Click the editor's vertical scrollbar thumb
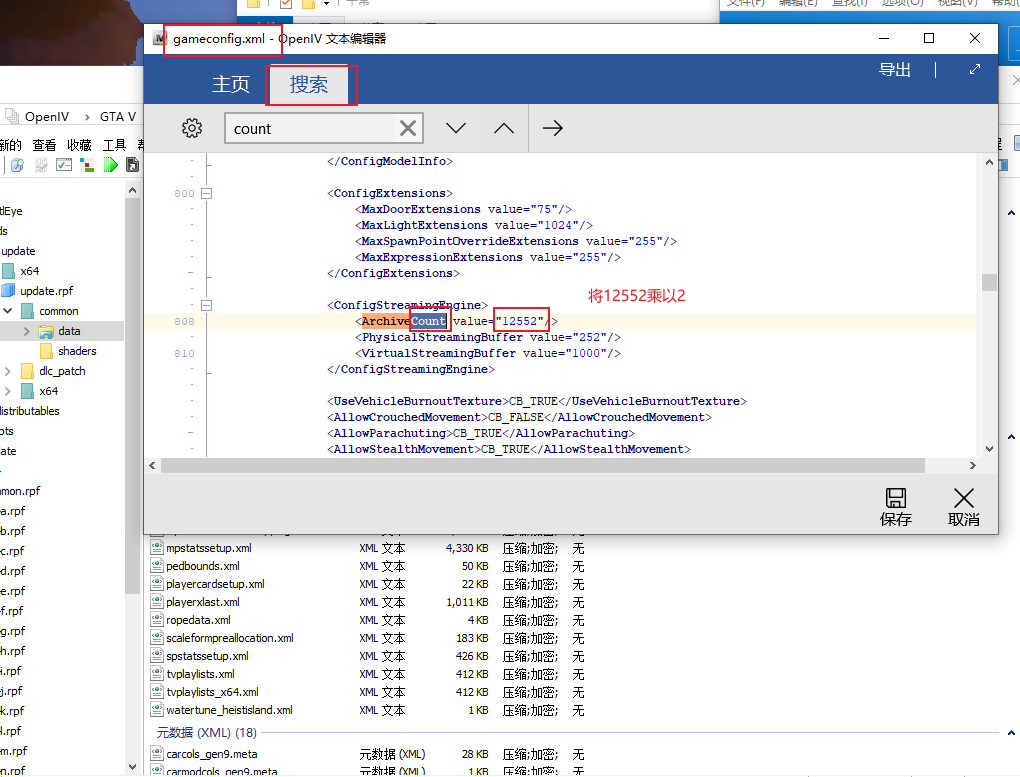 989,282
